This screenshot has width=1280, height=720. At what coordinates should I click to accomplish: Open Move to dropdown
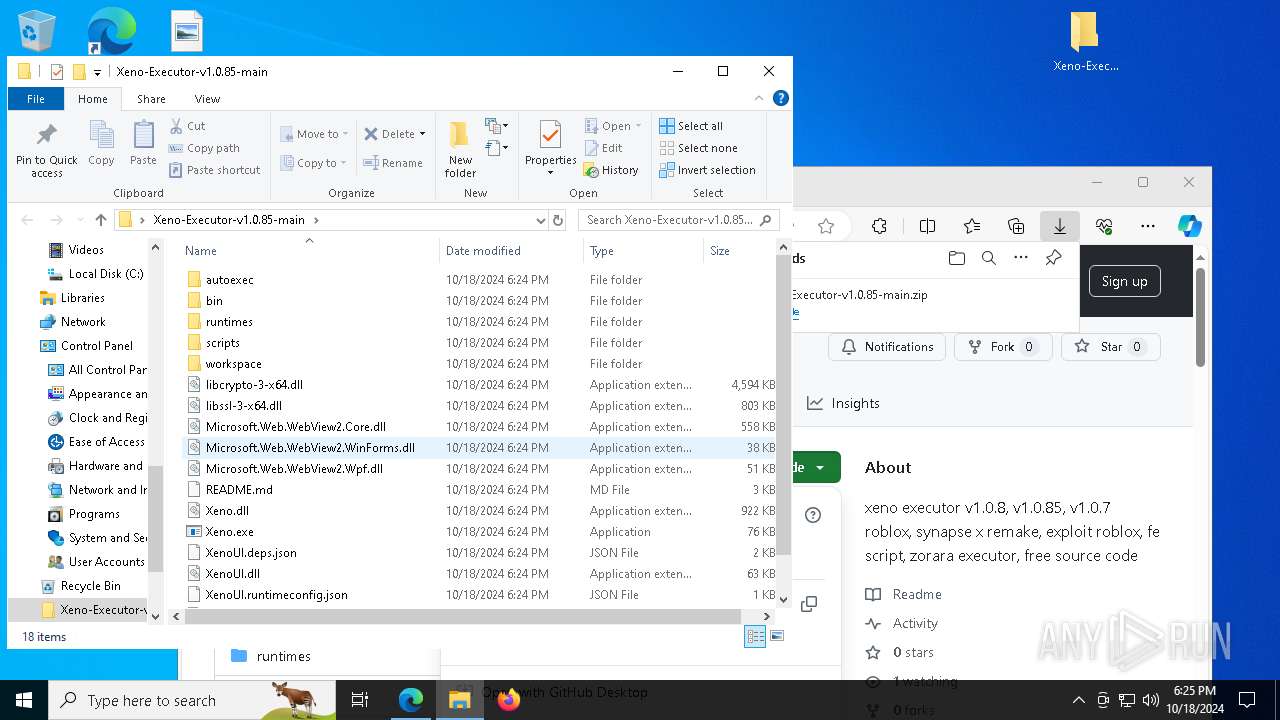pos(315,134)
